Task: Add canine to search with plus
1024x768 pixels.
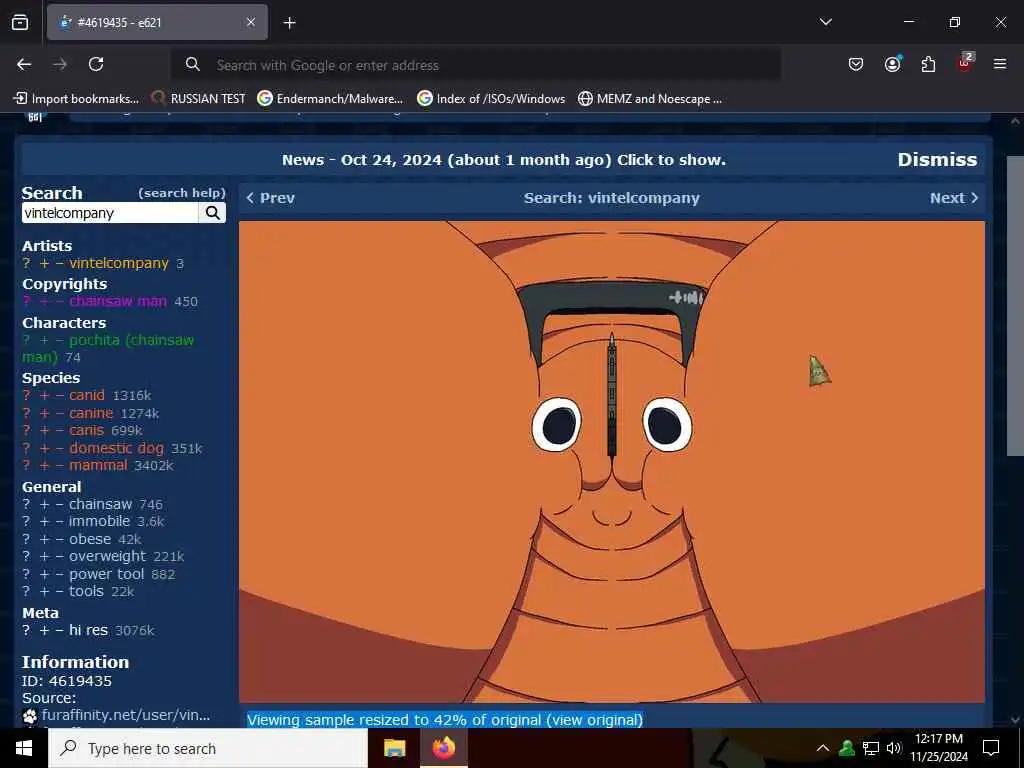Action: pos(44,413)
